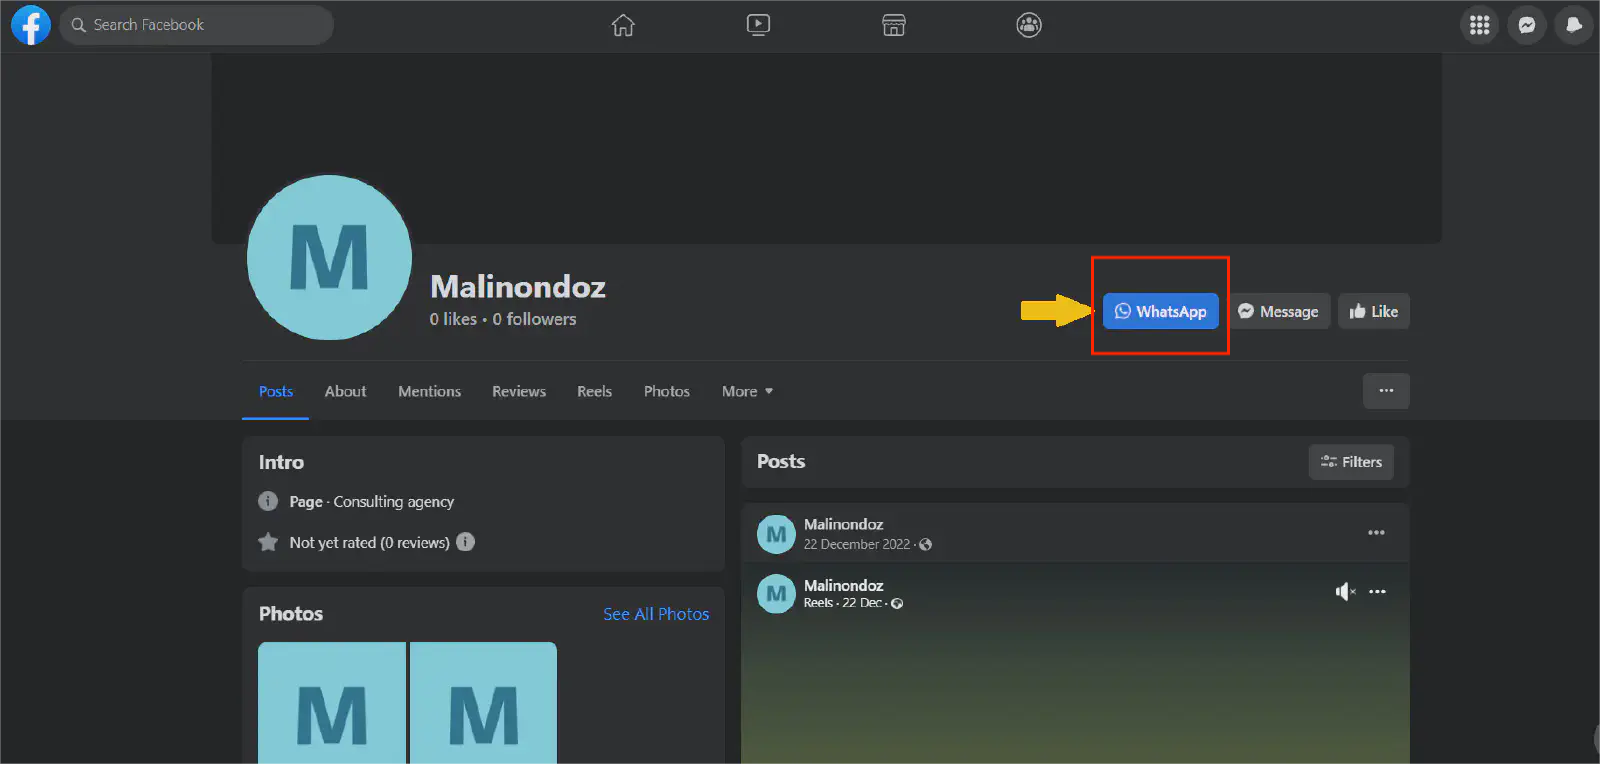The width and height of the screenshot is (1600, 764).
Task: Open the Groups icon in top bar
Action: 1029,25
